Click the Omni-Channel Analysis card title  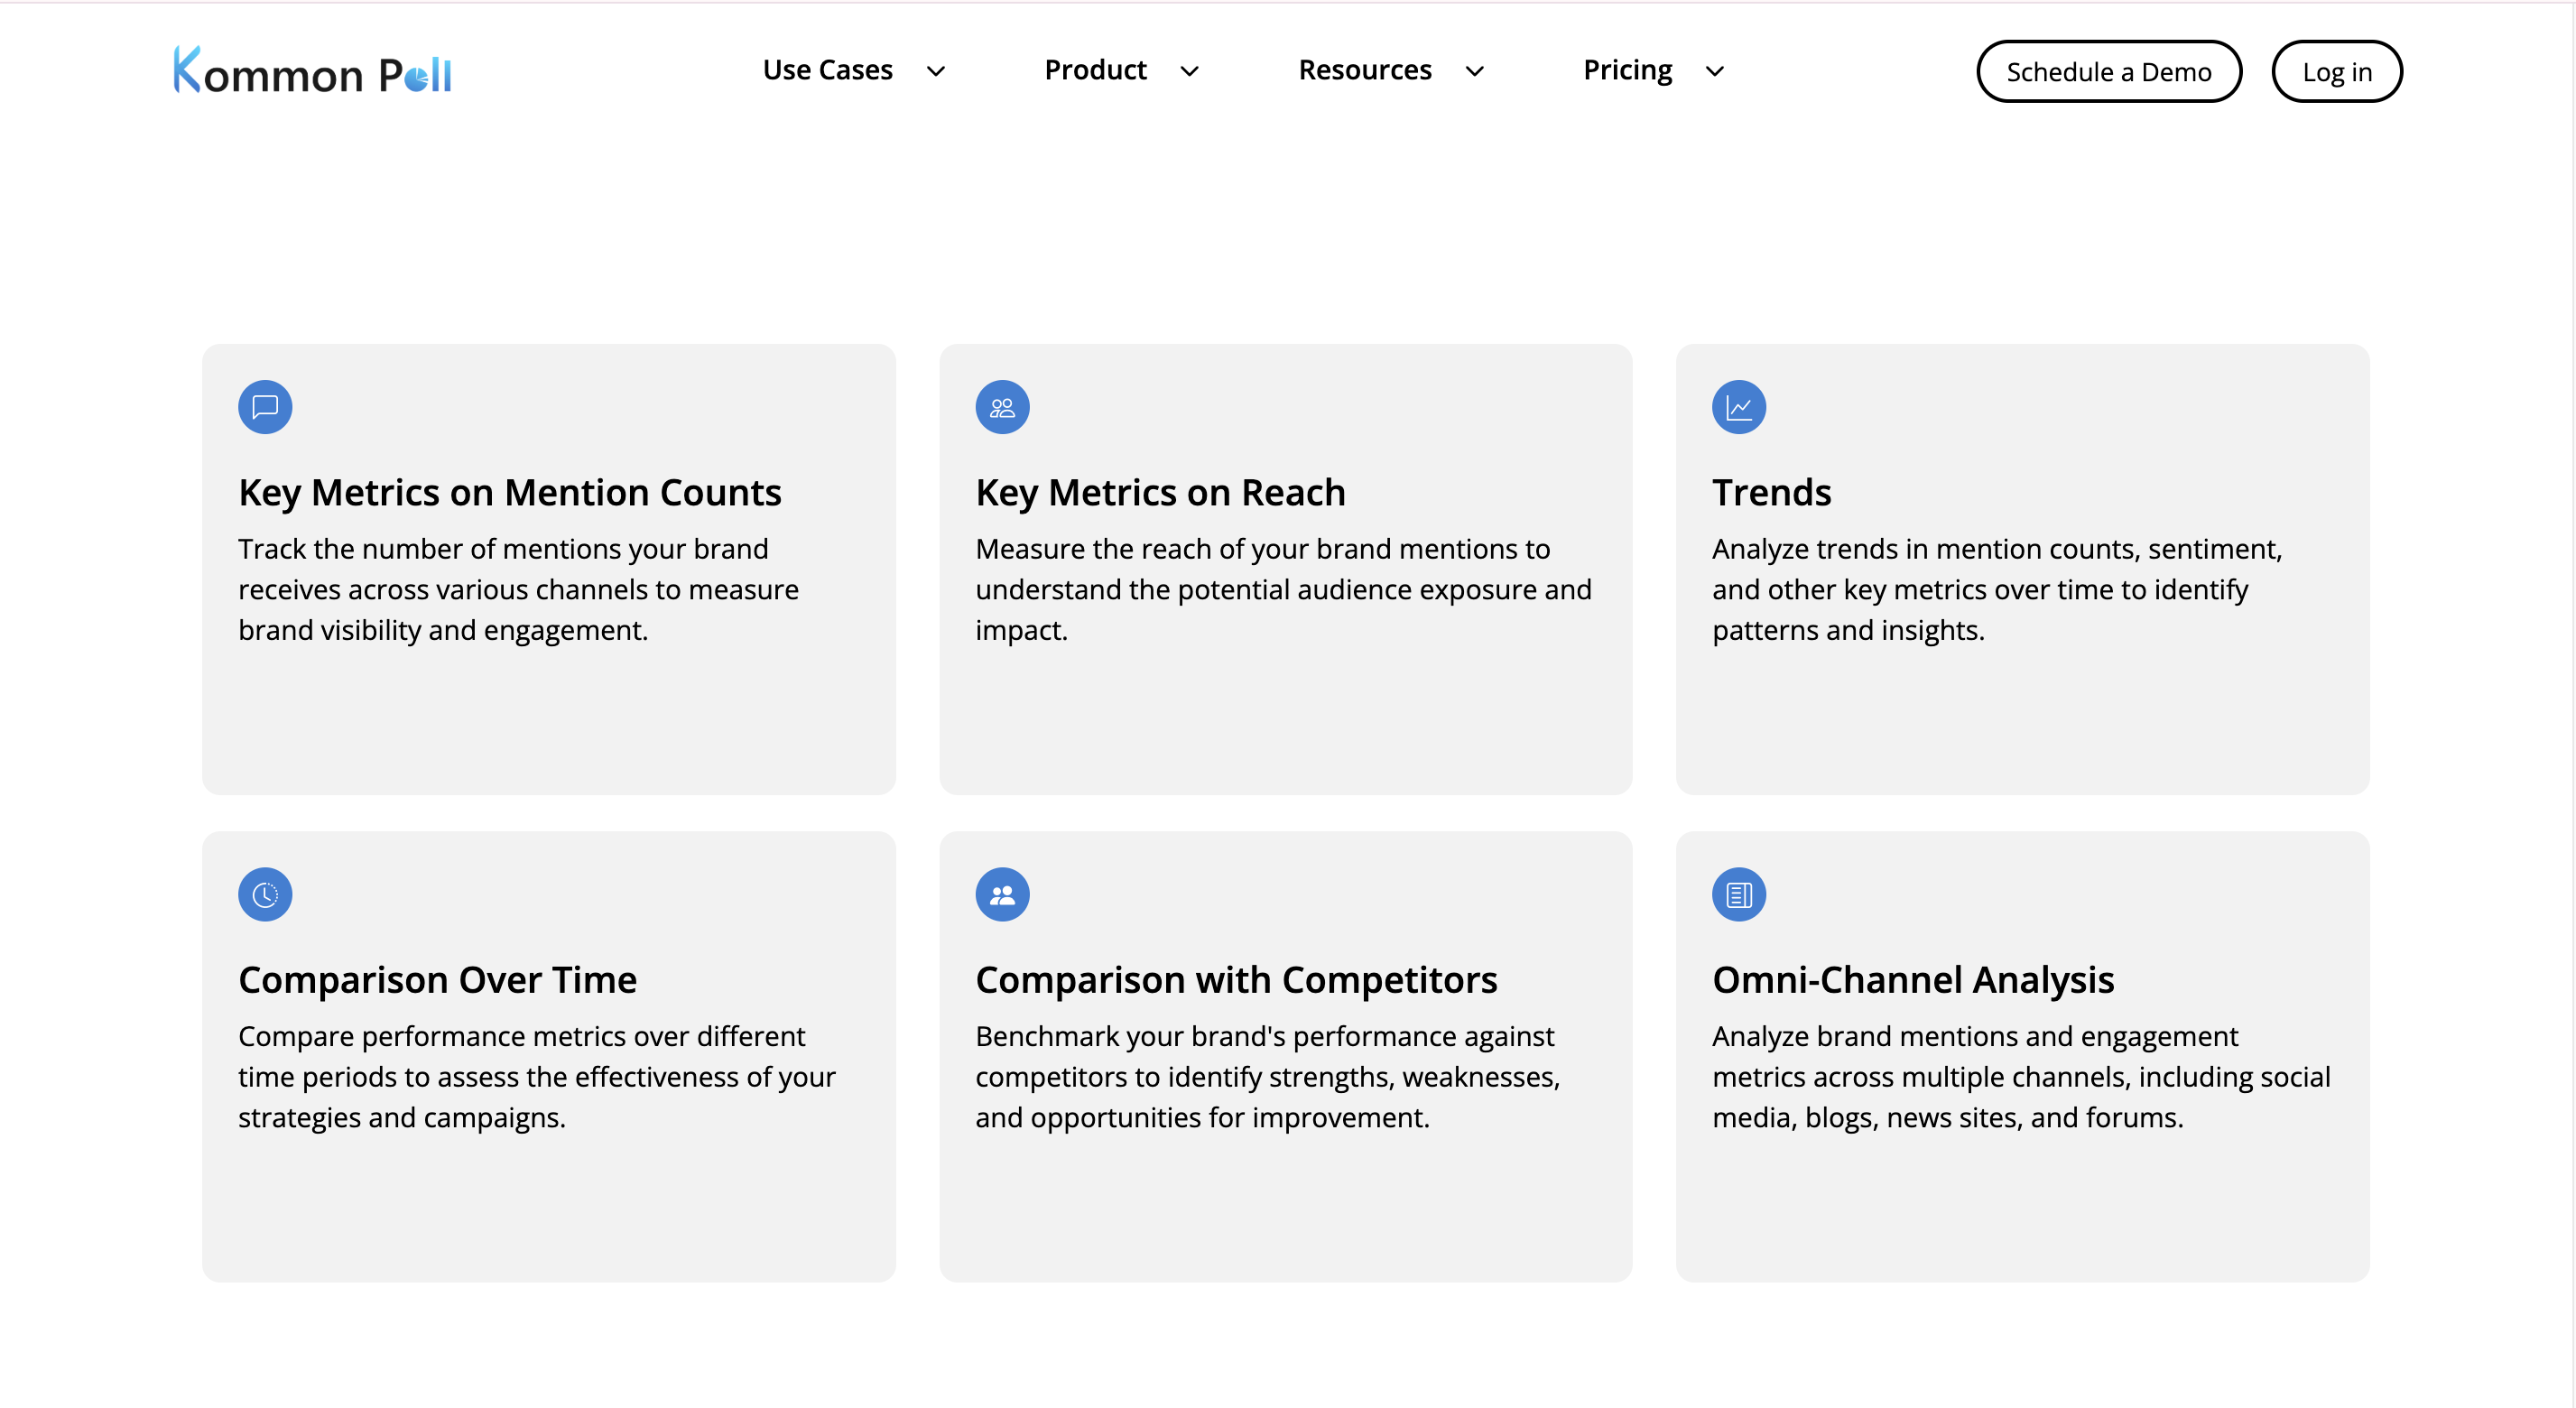tap(1912, 979)
